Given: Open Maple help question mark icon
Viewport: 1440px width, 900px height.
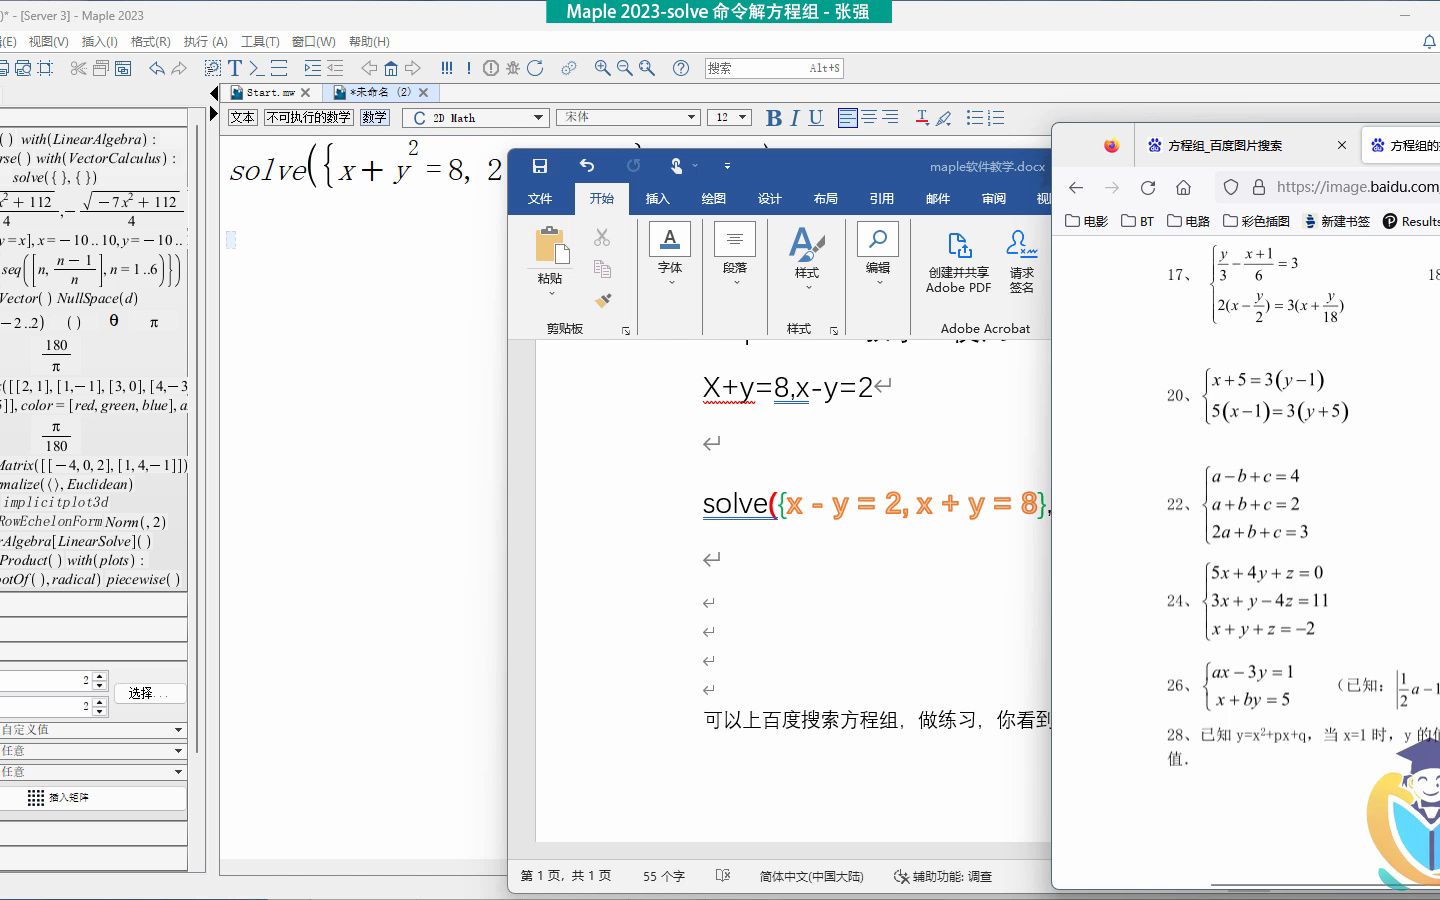Looking at the screenshot, I should pos(681,68).
